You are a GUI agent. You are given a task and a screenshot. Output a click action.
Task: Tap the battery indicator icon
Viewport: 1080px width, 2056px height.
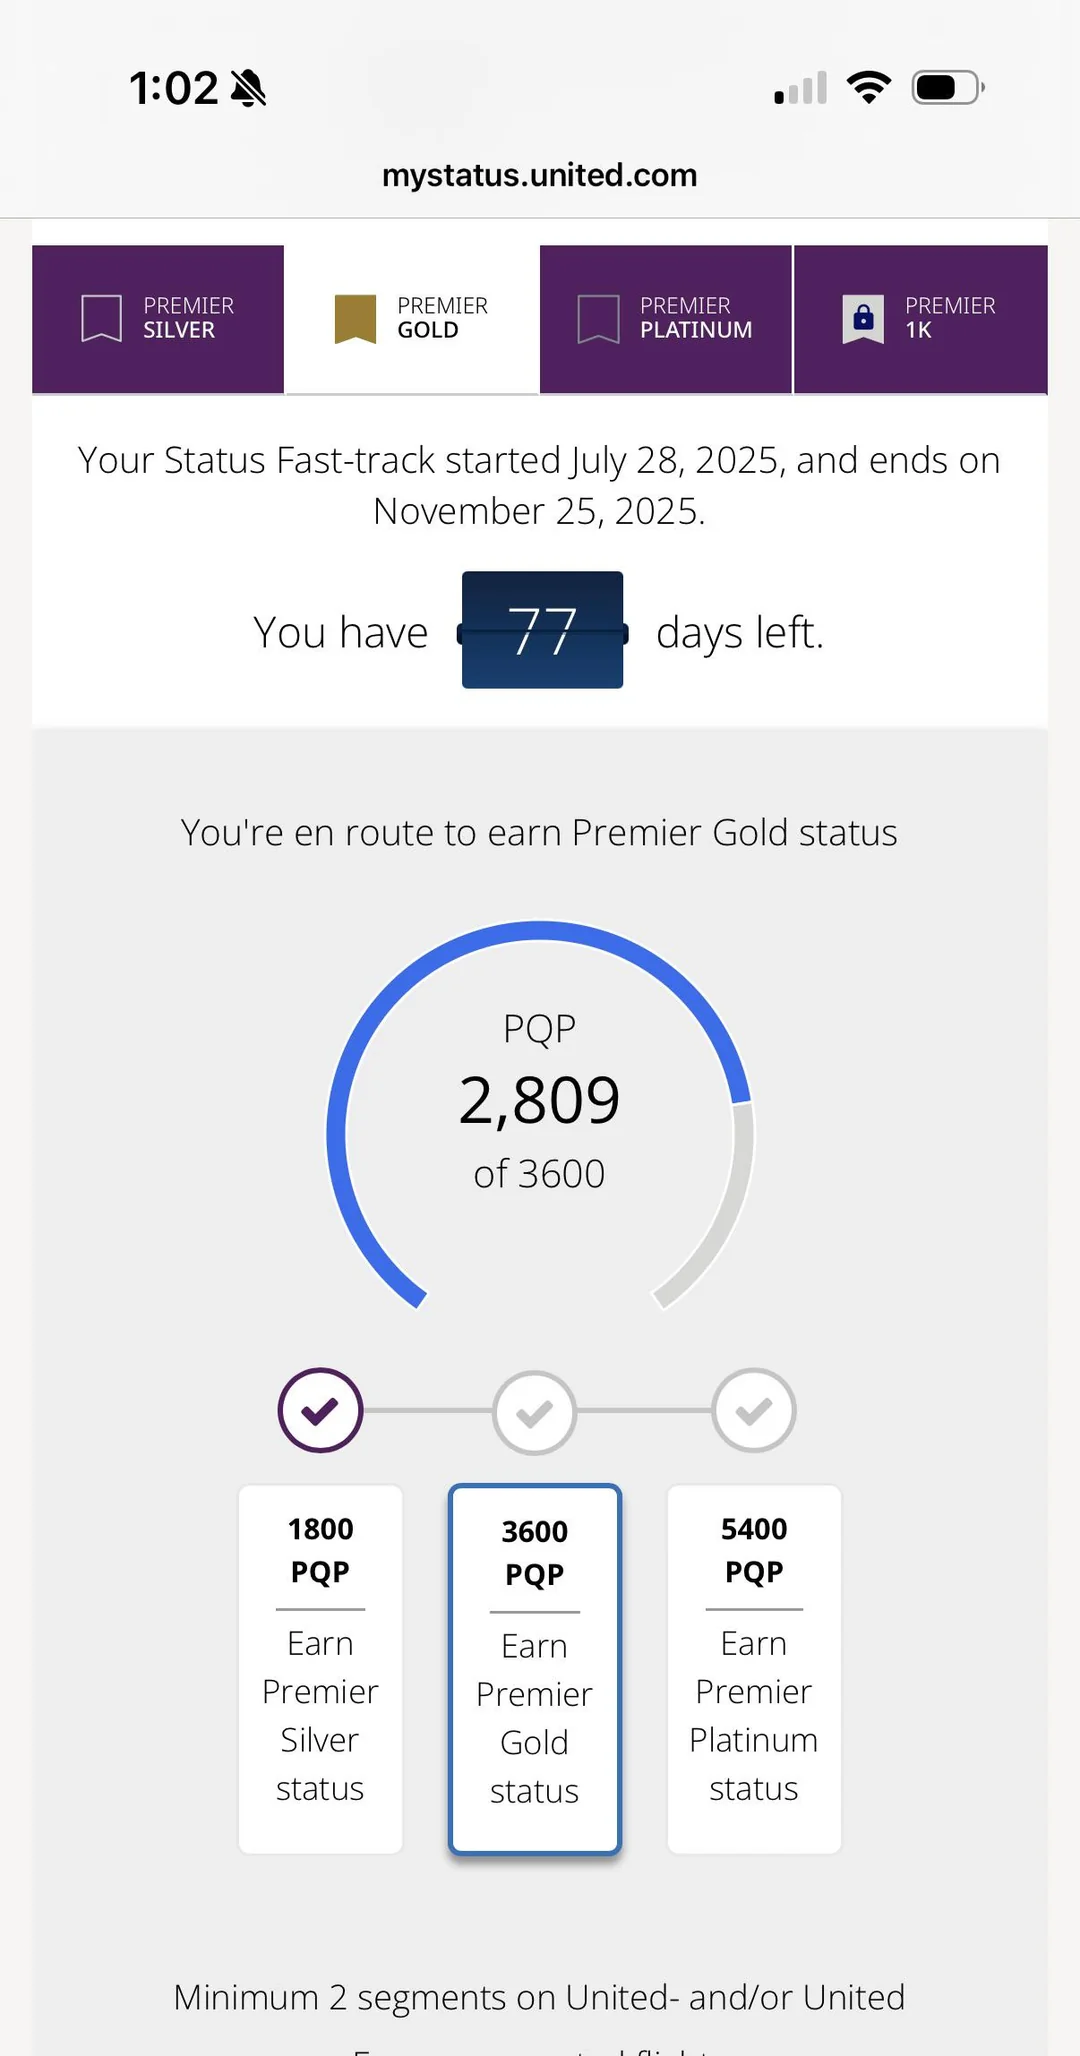946,88
